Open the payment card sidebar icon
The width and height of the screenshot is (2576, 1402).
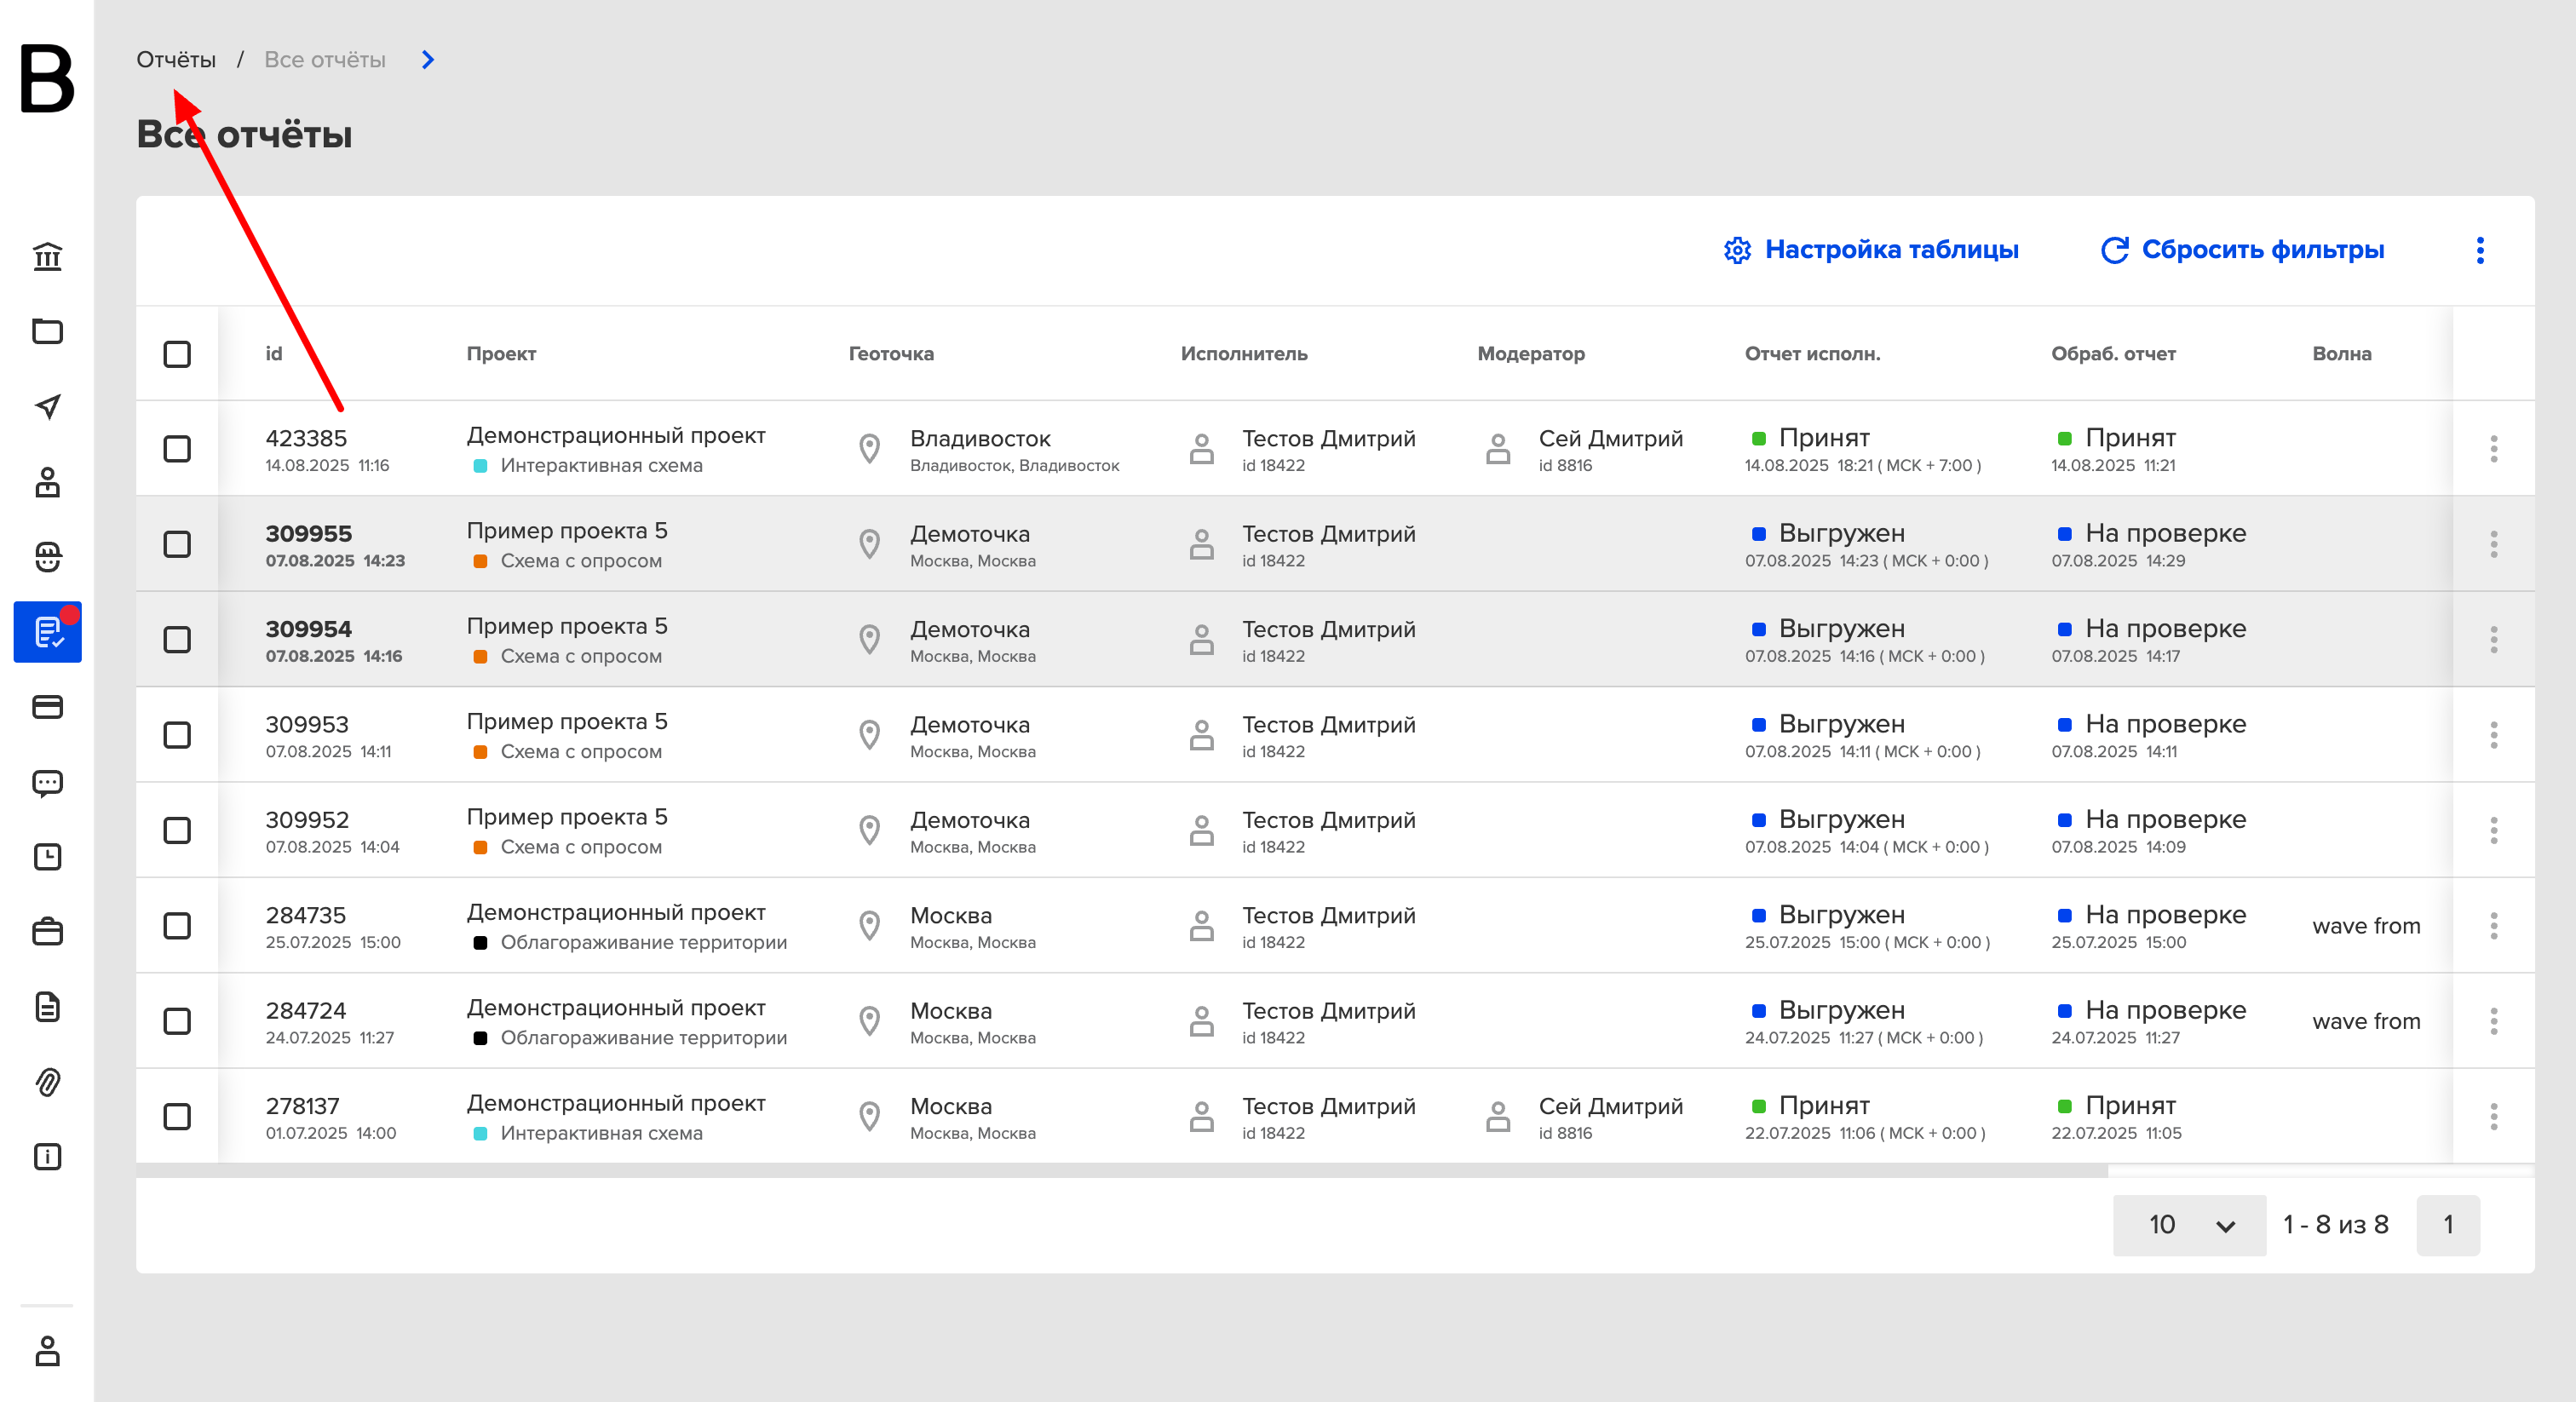(47, 707)
